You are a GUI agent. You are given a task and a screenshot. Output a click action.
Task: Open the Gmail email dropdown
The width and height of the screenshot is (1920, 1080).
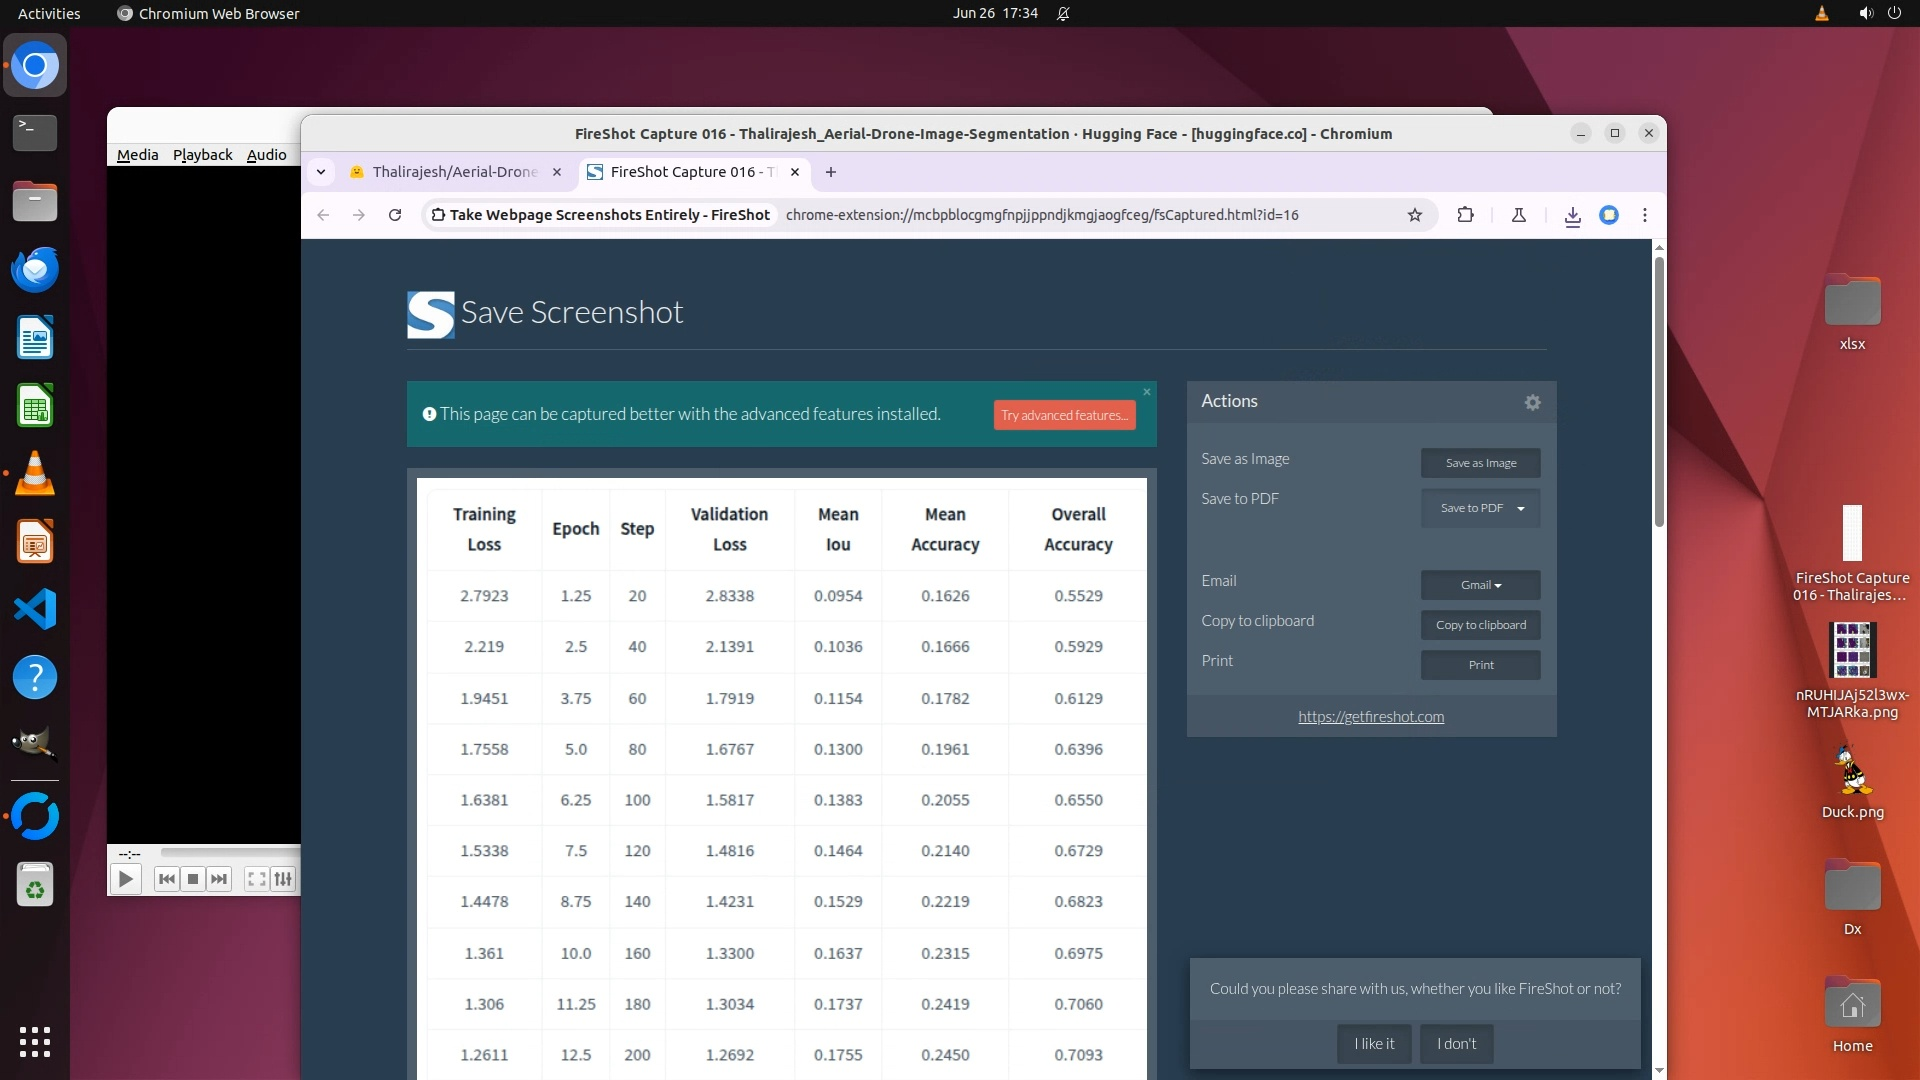pyautogui.click(x=1480, y=585)
